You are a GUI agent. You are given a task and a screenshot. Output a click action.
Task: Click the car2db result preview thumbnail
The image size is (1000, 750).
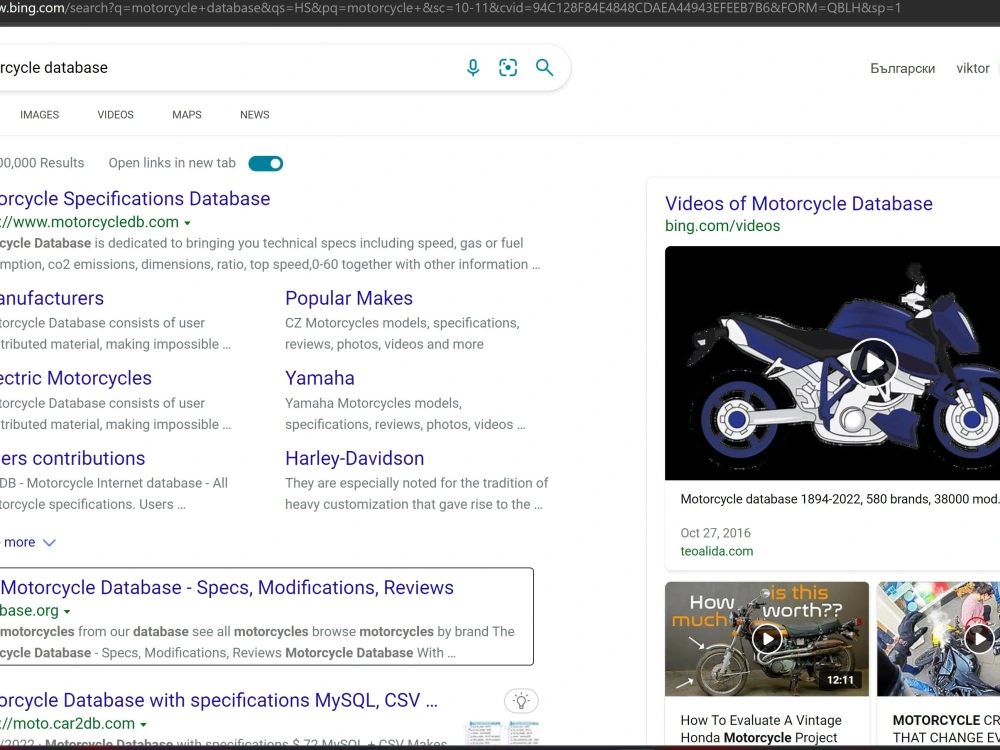point(503,732)
